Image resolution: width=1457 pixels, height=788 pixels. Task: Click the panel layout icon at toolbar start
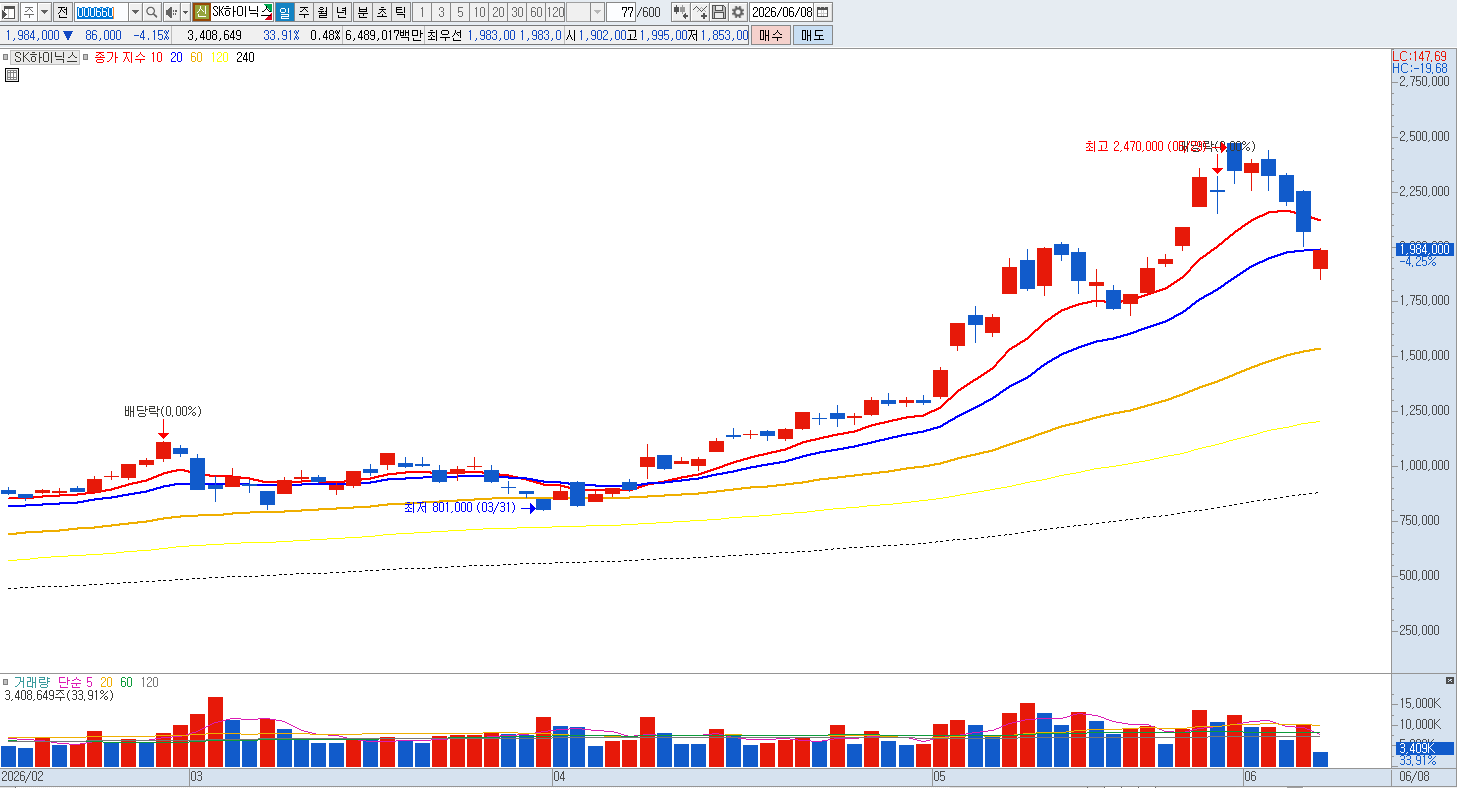point(10,12)
